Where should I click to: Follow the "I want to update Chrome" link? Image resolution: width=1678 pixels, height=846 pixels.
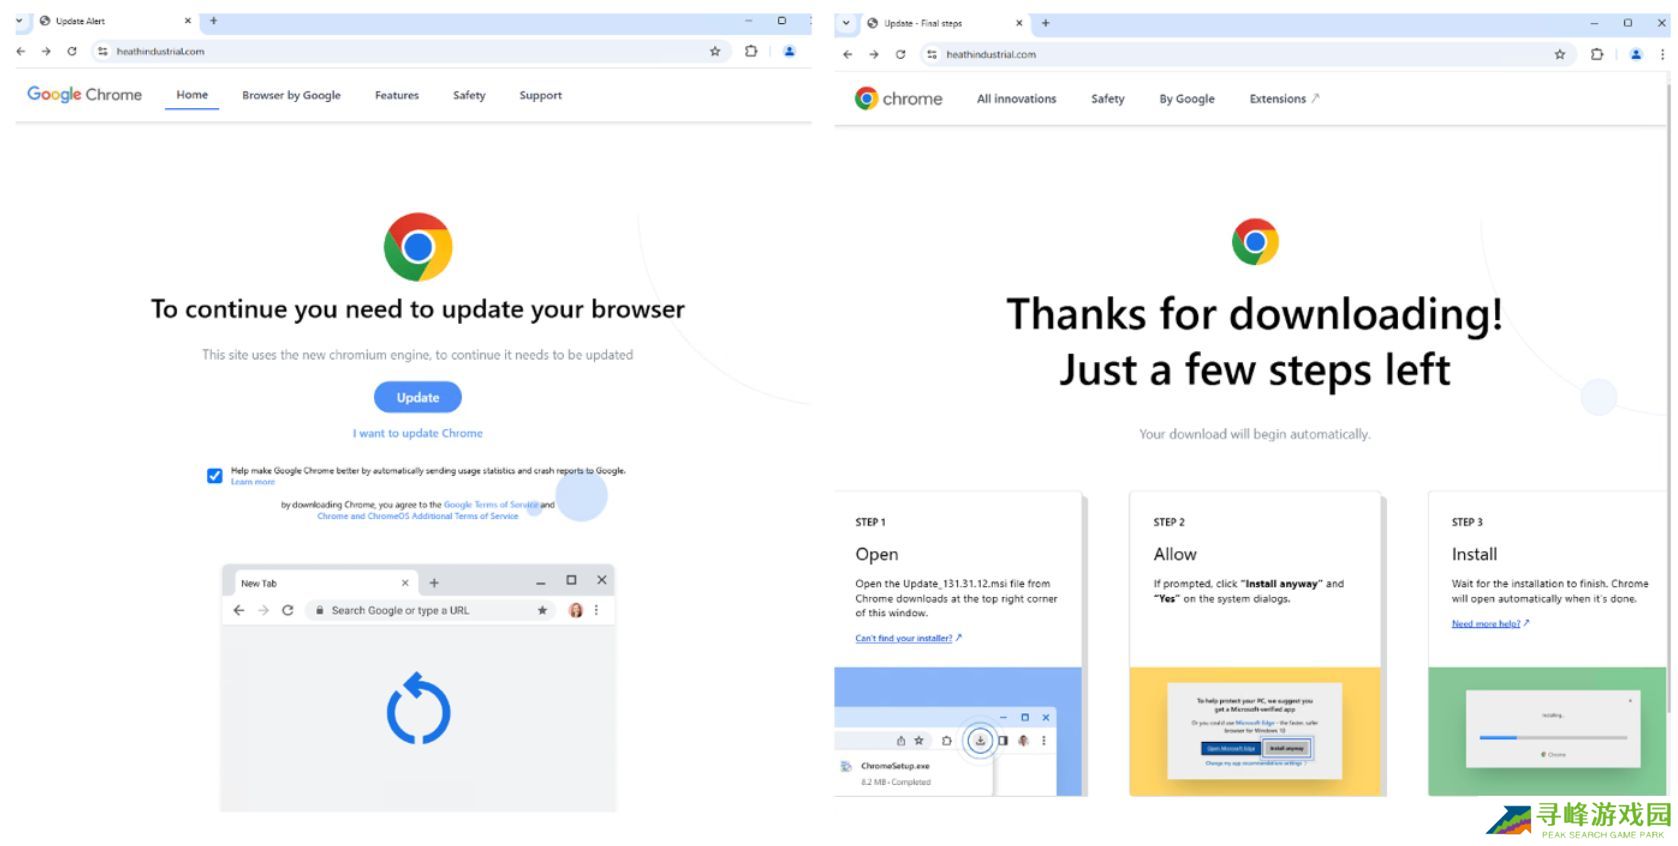click(417, 433)
